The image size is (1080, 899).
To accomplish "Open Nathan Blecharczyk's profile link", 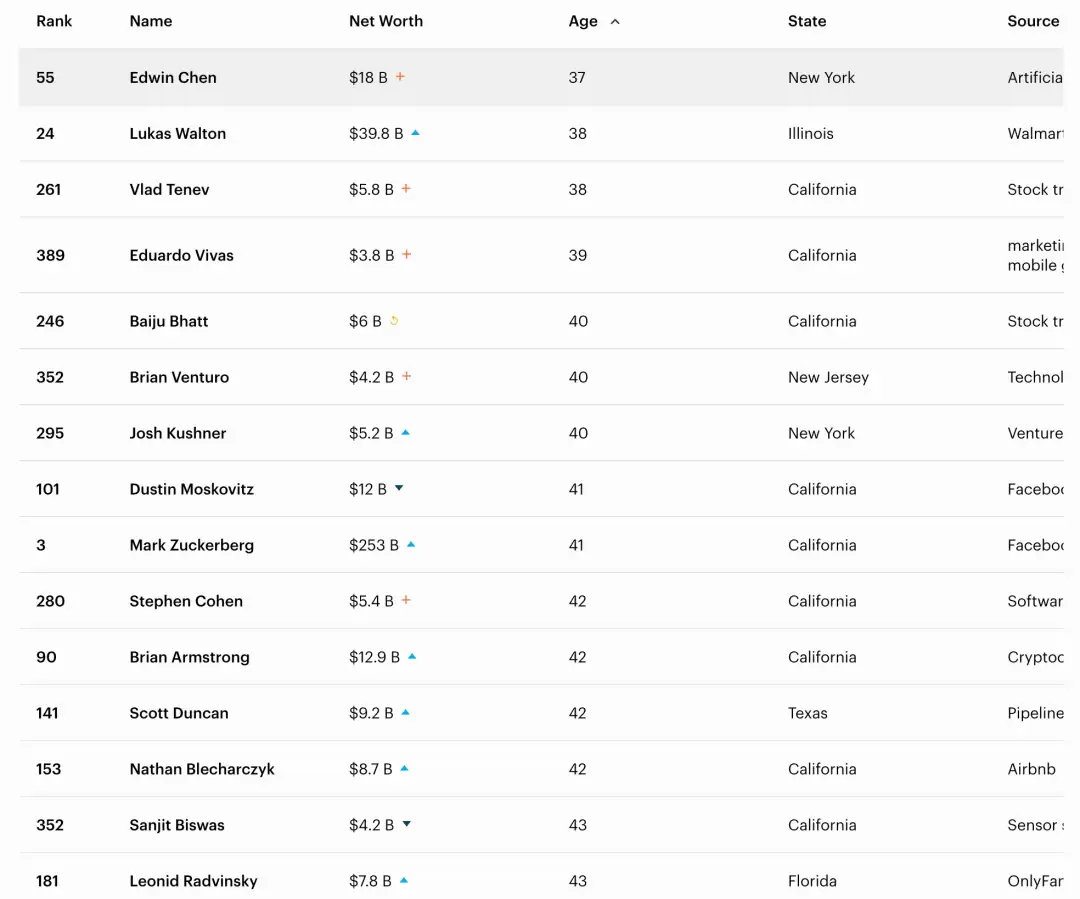I will click(202, 769).
